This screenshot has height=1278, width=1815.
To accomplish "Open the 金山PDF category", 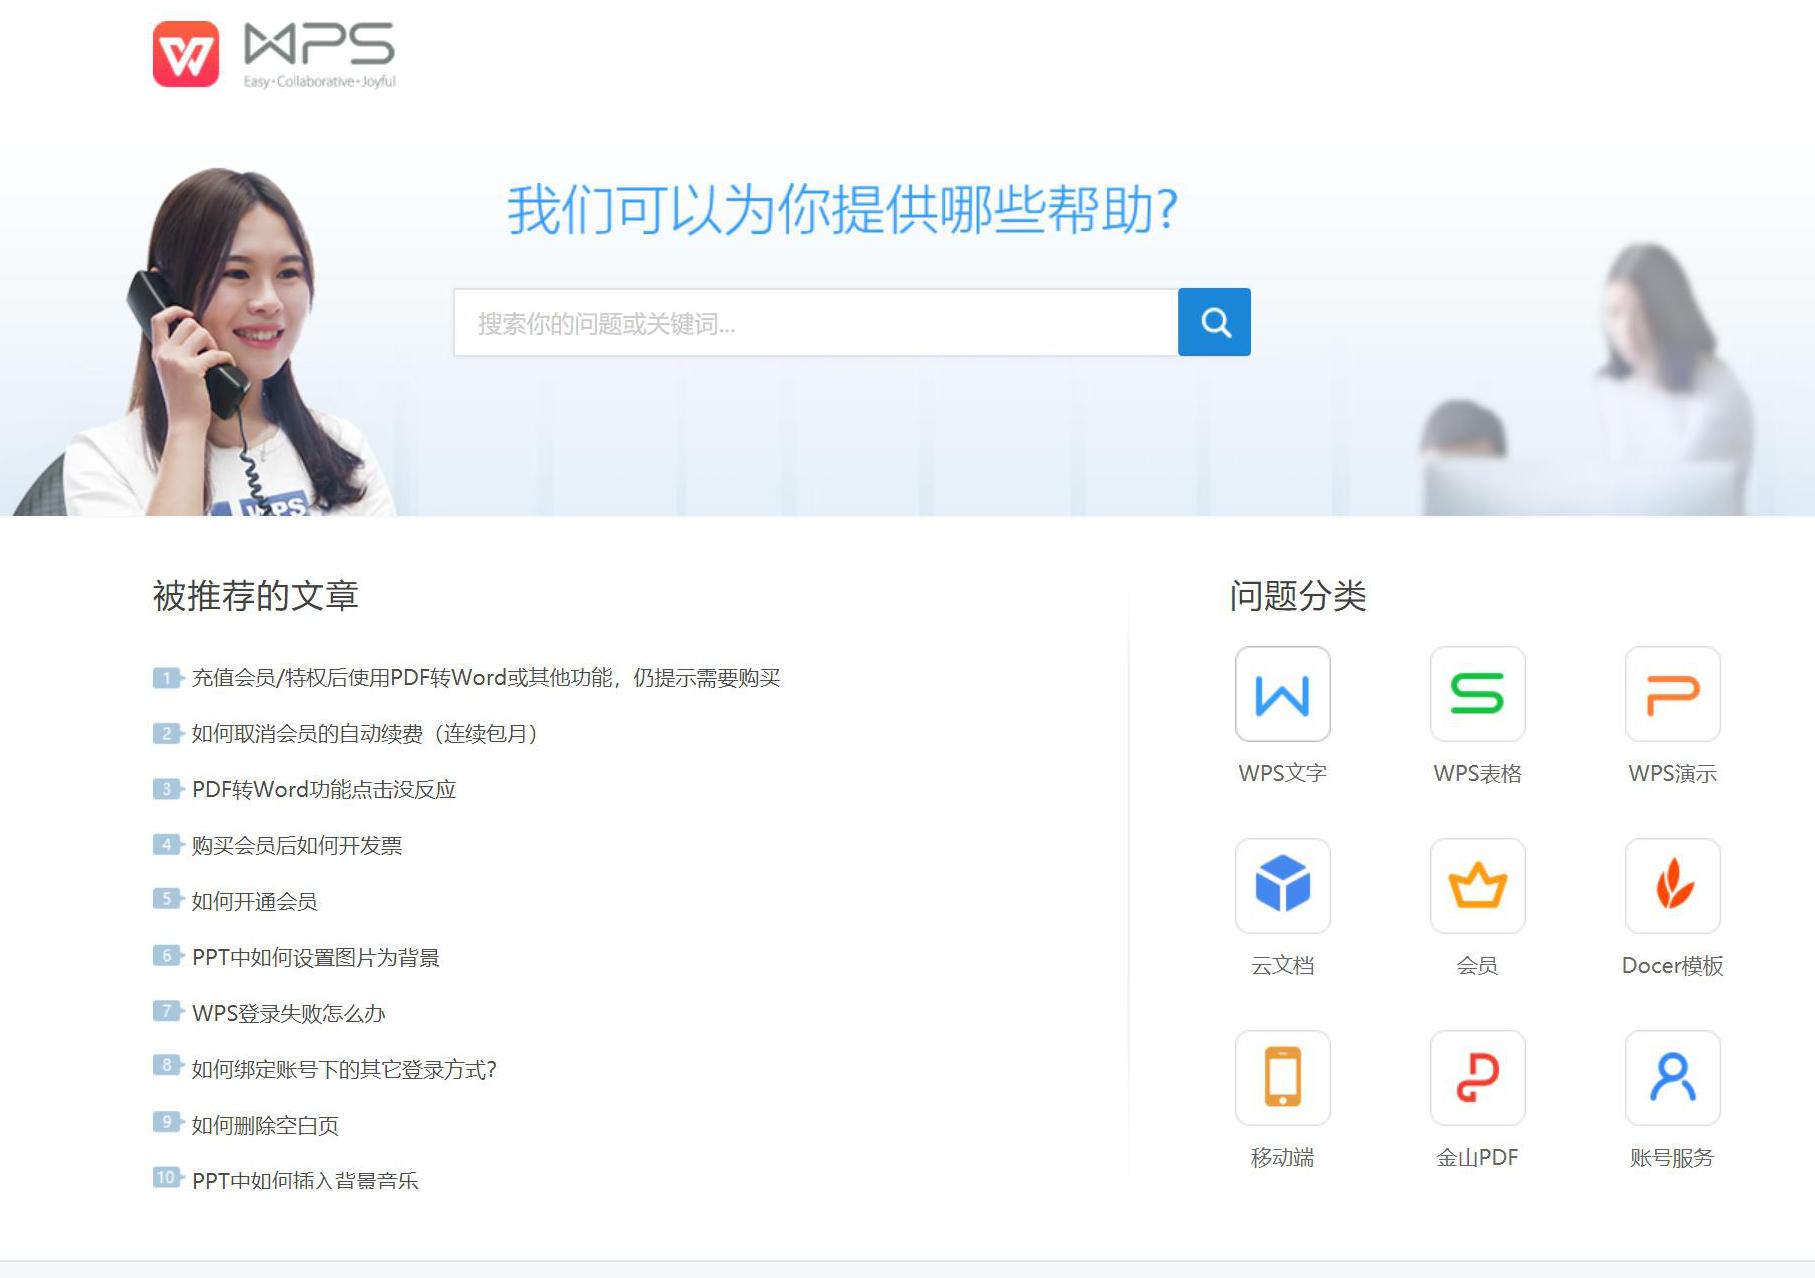I will 1477,1078.
